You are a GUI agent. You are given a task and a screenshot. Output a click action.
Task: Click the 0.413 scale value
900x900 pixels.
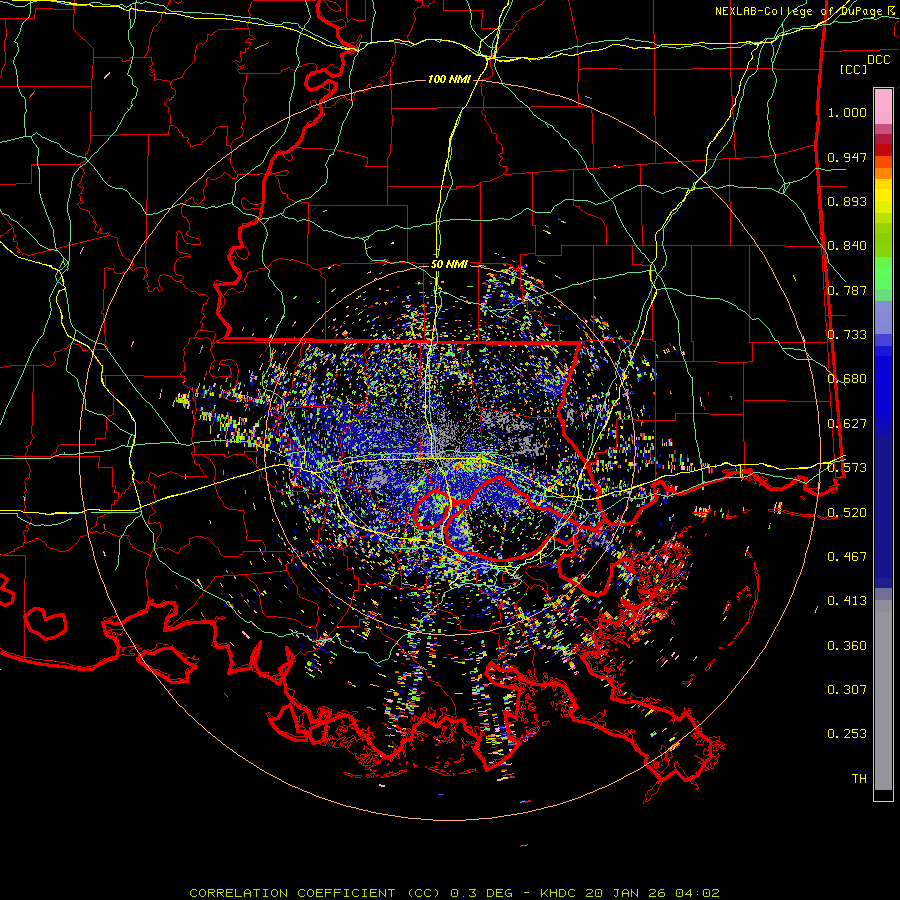847,601
